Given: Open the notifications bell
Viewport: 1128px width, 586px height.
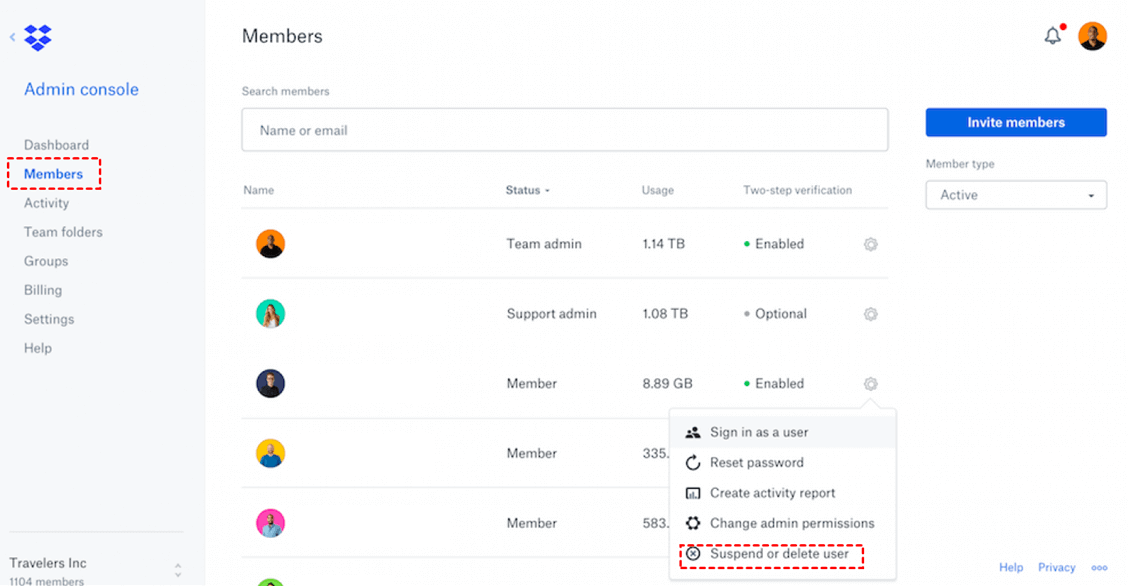Looking at the screenshot, I should pyautogui.click(x=1053, y=37).
